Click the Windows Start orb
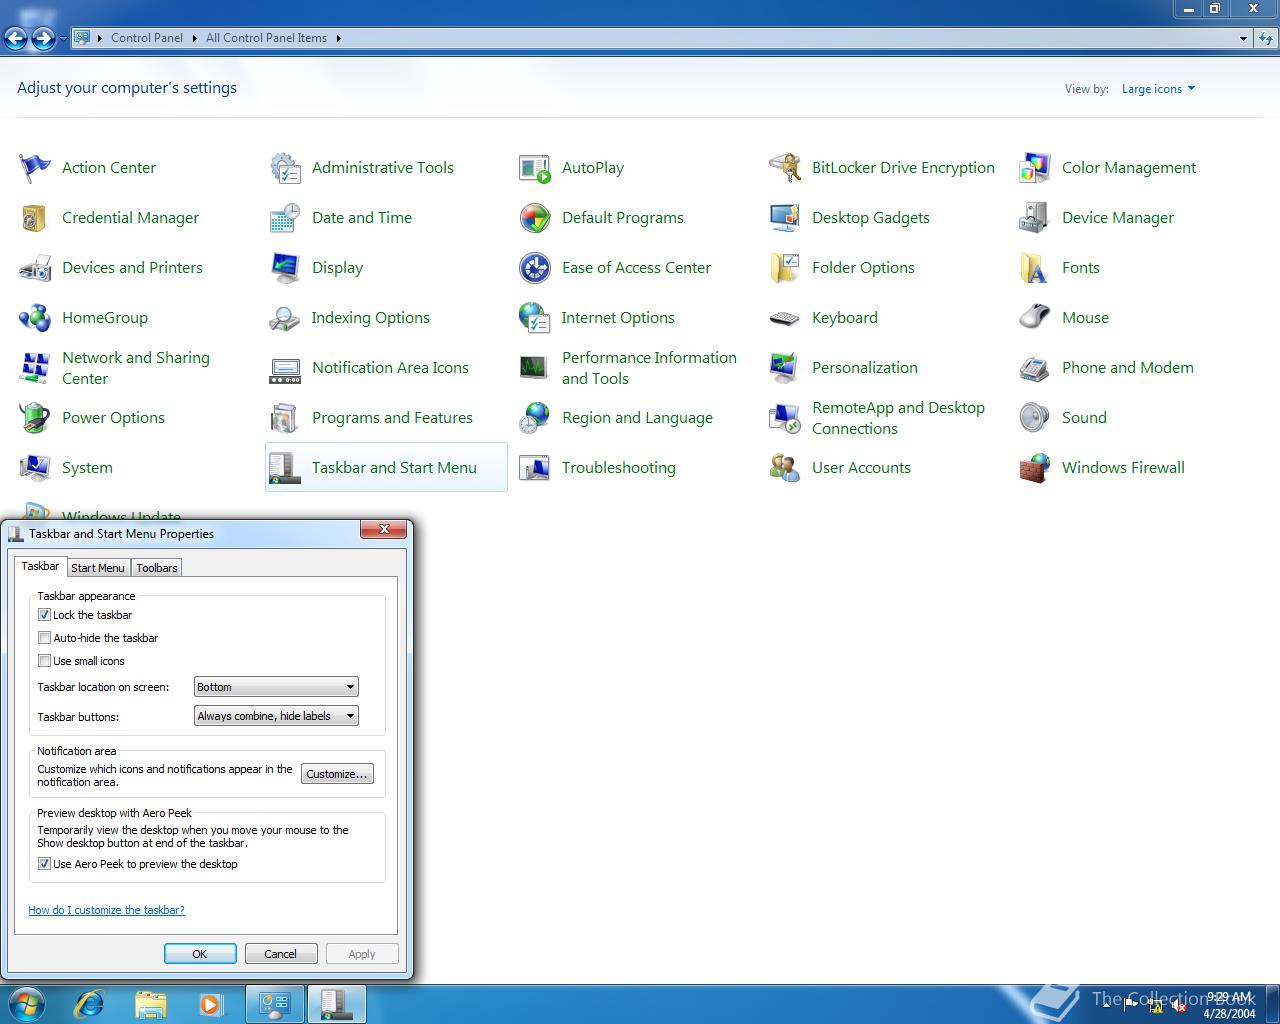This screenshot has width=1280, height=1024. 27,1004
